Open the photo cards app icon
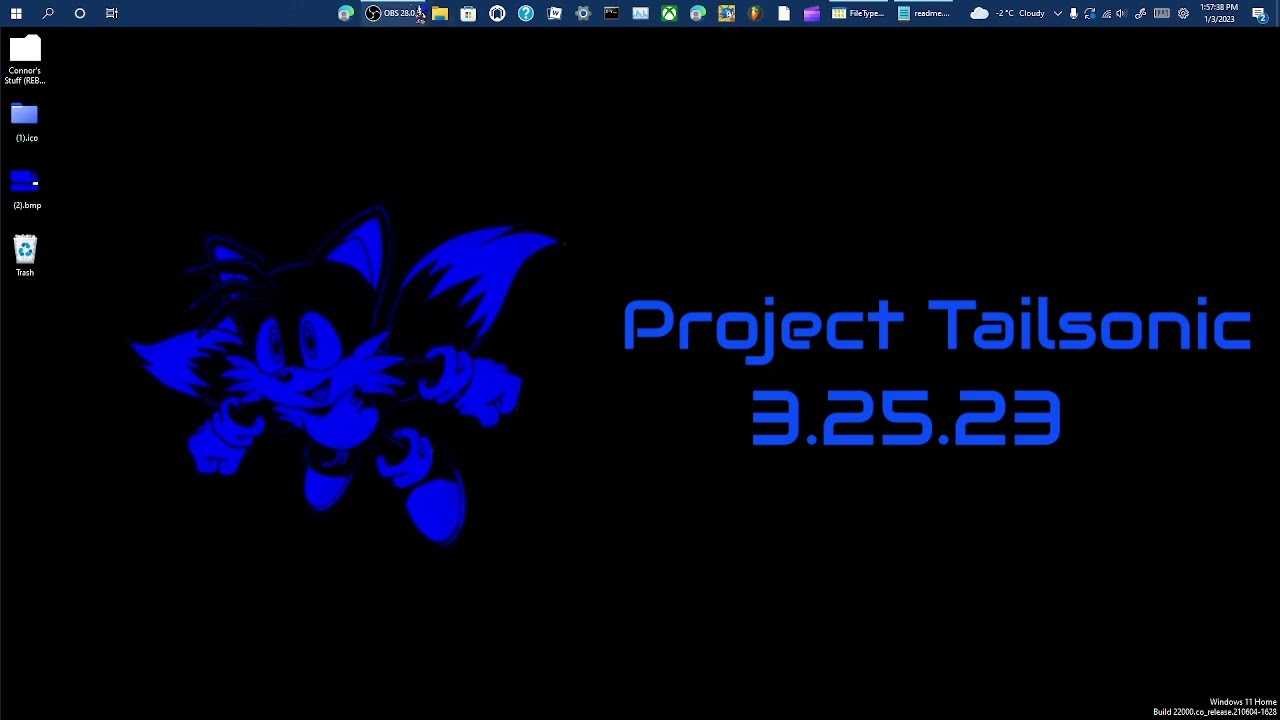1280x720 pixels. click(x=554, y=13)
